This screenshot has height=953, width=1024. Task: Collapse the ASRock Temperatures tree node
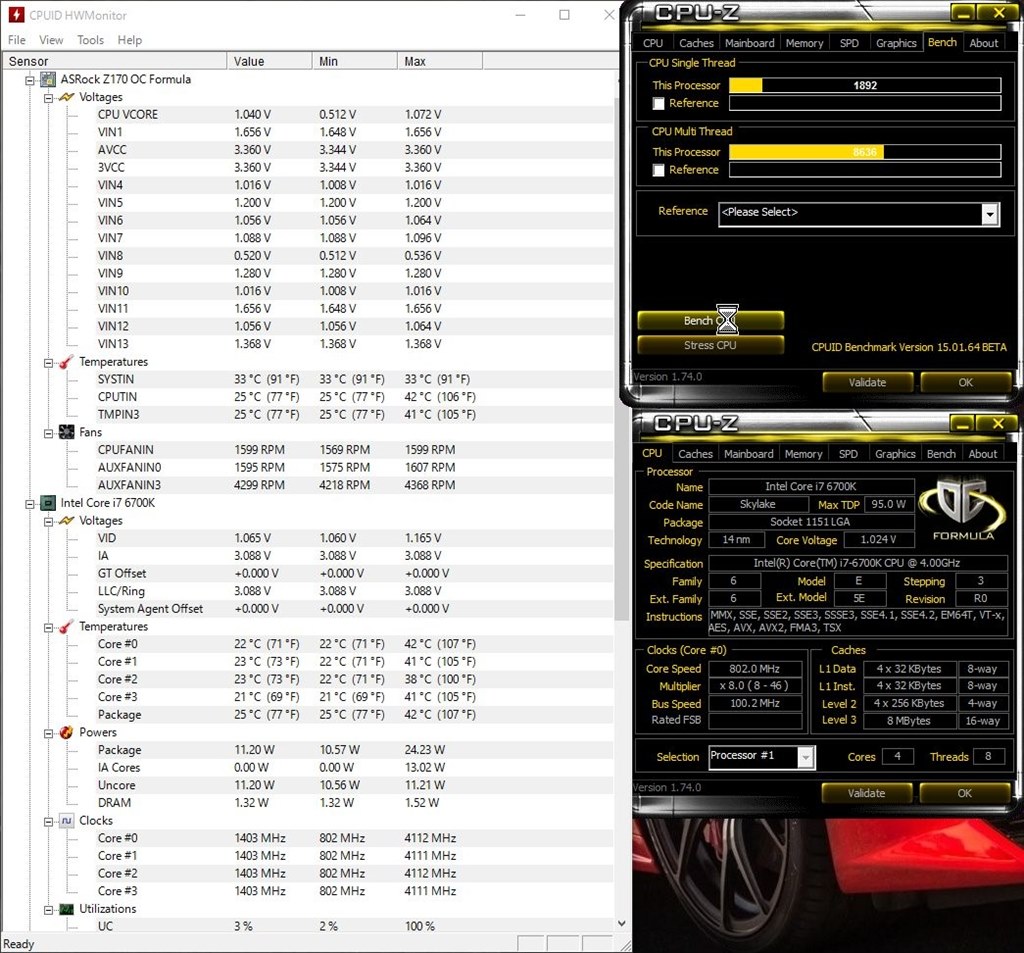[x=48, y=363]
